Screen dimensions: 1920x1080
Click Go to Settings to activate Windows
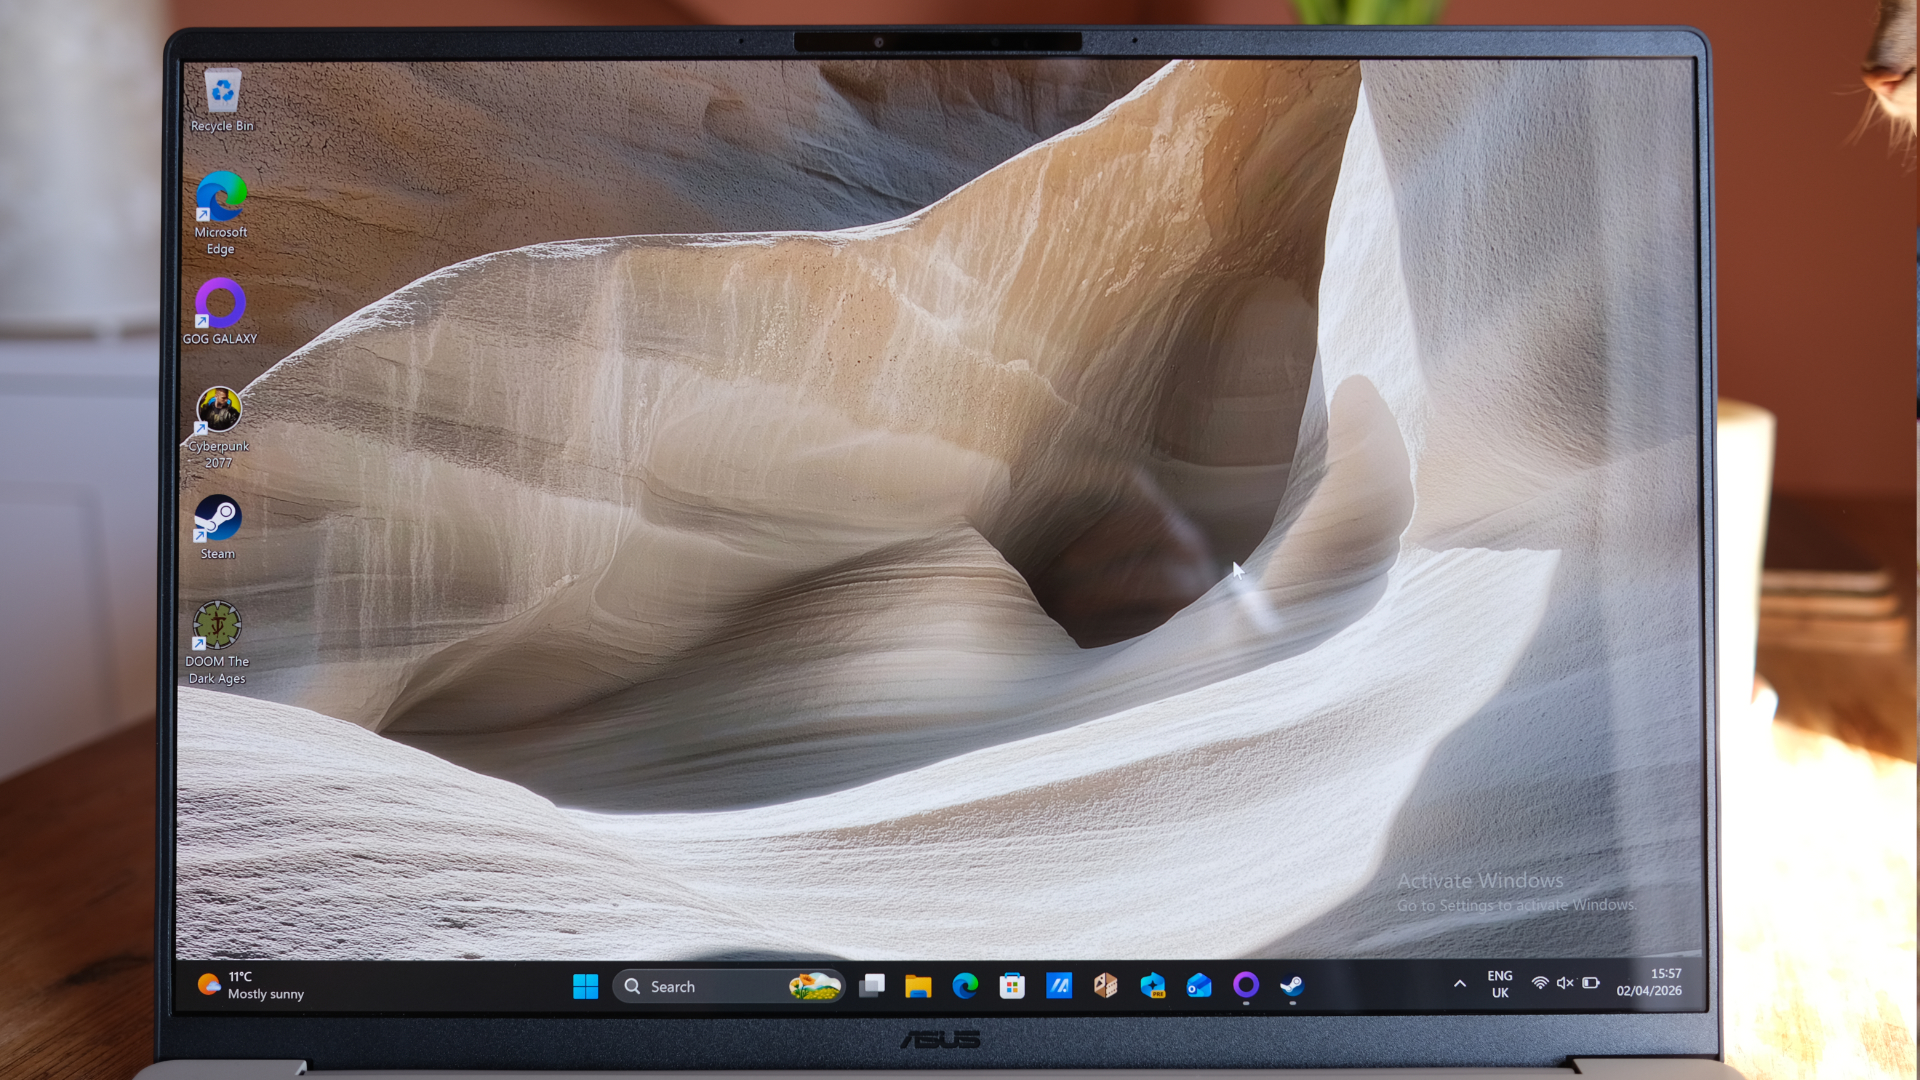pyautogui.click(x=1516, y=904)
